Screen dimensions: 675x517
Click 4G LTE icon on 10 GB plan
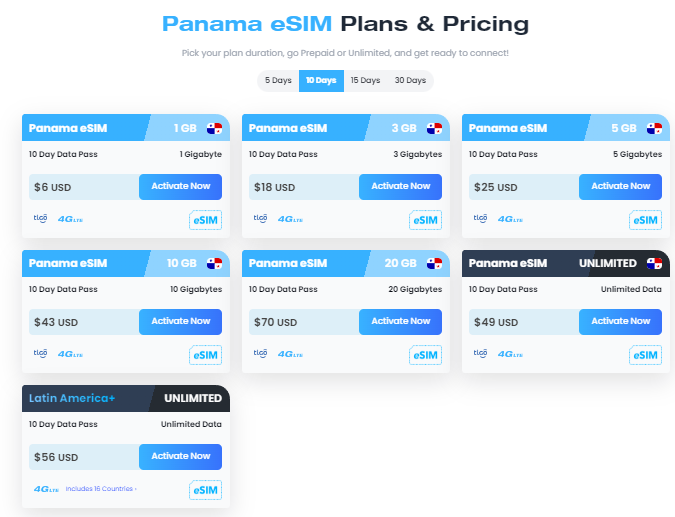pyautogui.click(x=70, y=354)
